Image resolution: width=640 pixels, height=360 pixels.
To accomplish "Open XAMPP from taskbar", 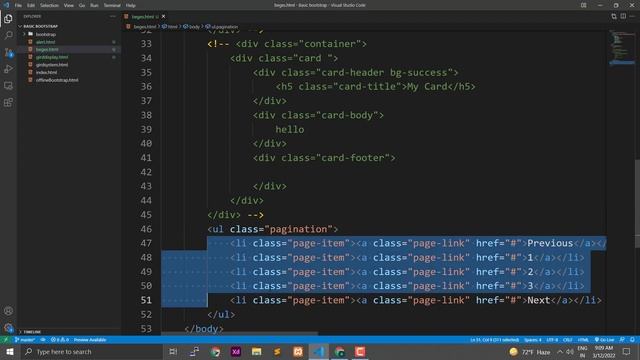I will click(298, 351).
